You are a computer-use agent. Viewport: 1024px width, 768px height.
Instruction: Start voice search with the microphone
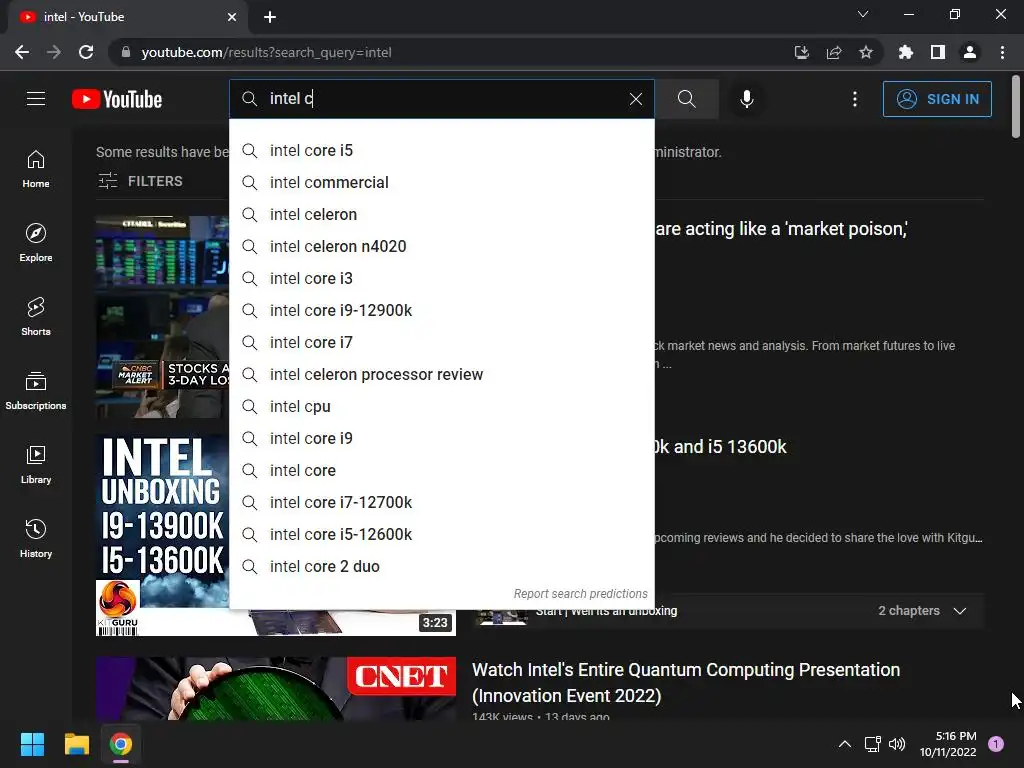click(746, 99)
